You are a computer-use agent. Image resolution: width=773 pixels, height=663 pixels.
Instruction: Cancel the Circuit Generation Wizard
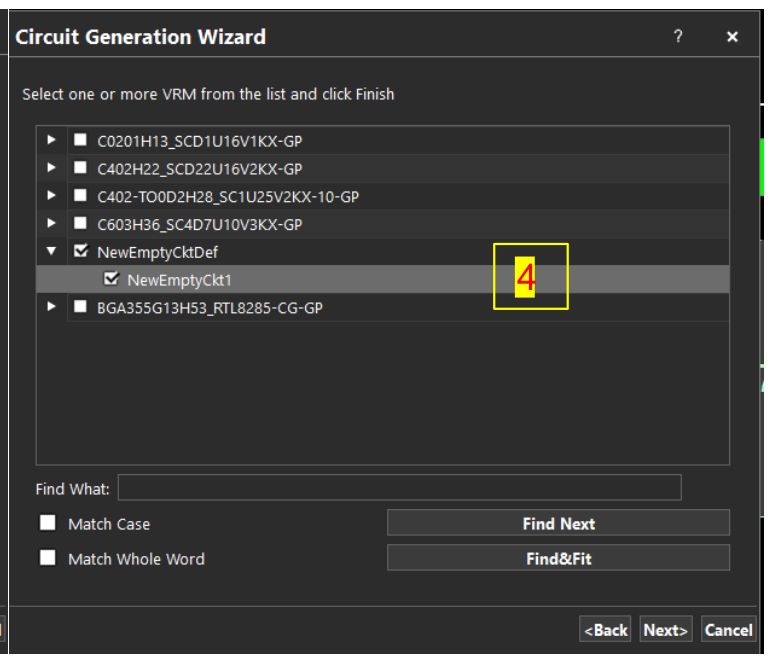[729, 629]
